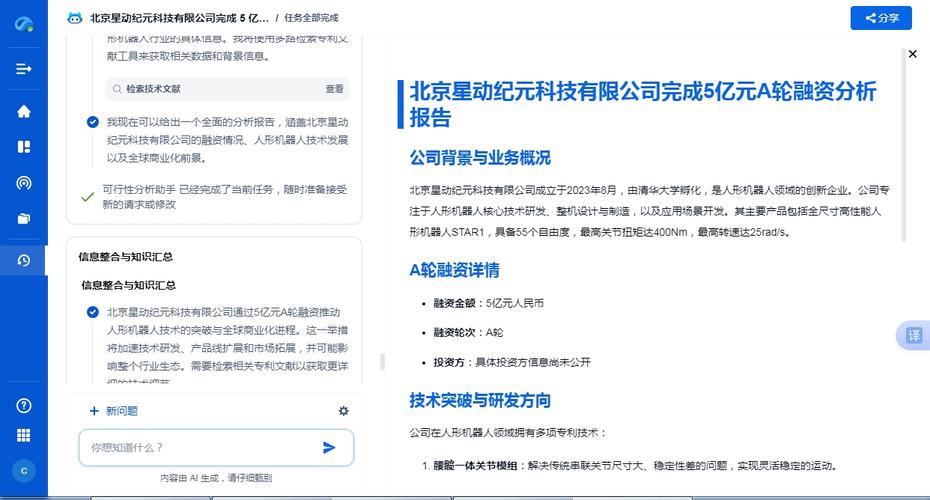Click 查看 in the 检索技术文献 row

click(x=335, y=89)
